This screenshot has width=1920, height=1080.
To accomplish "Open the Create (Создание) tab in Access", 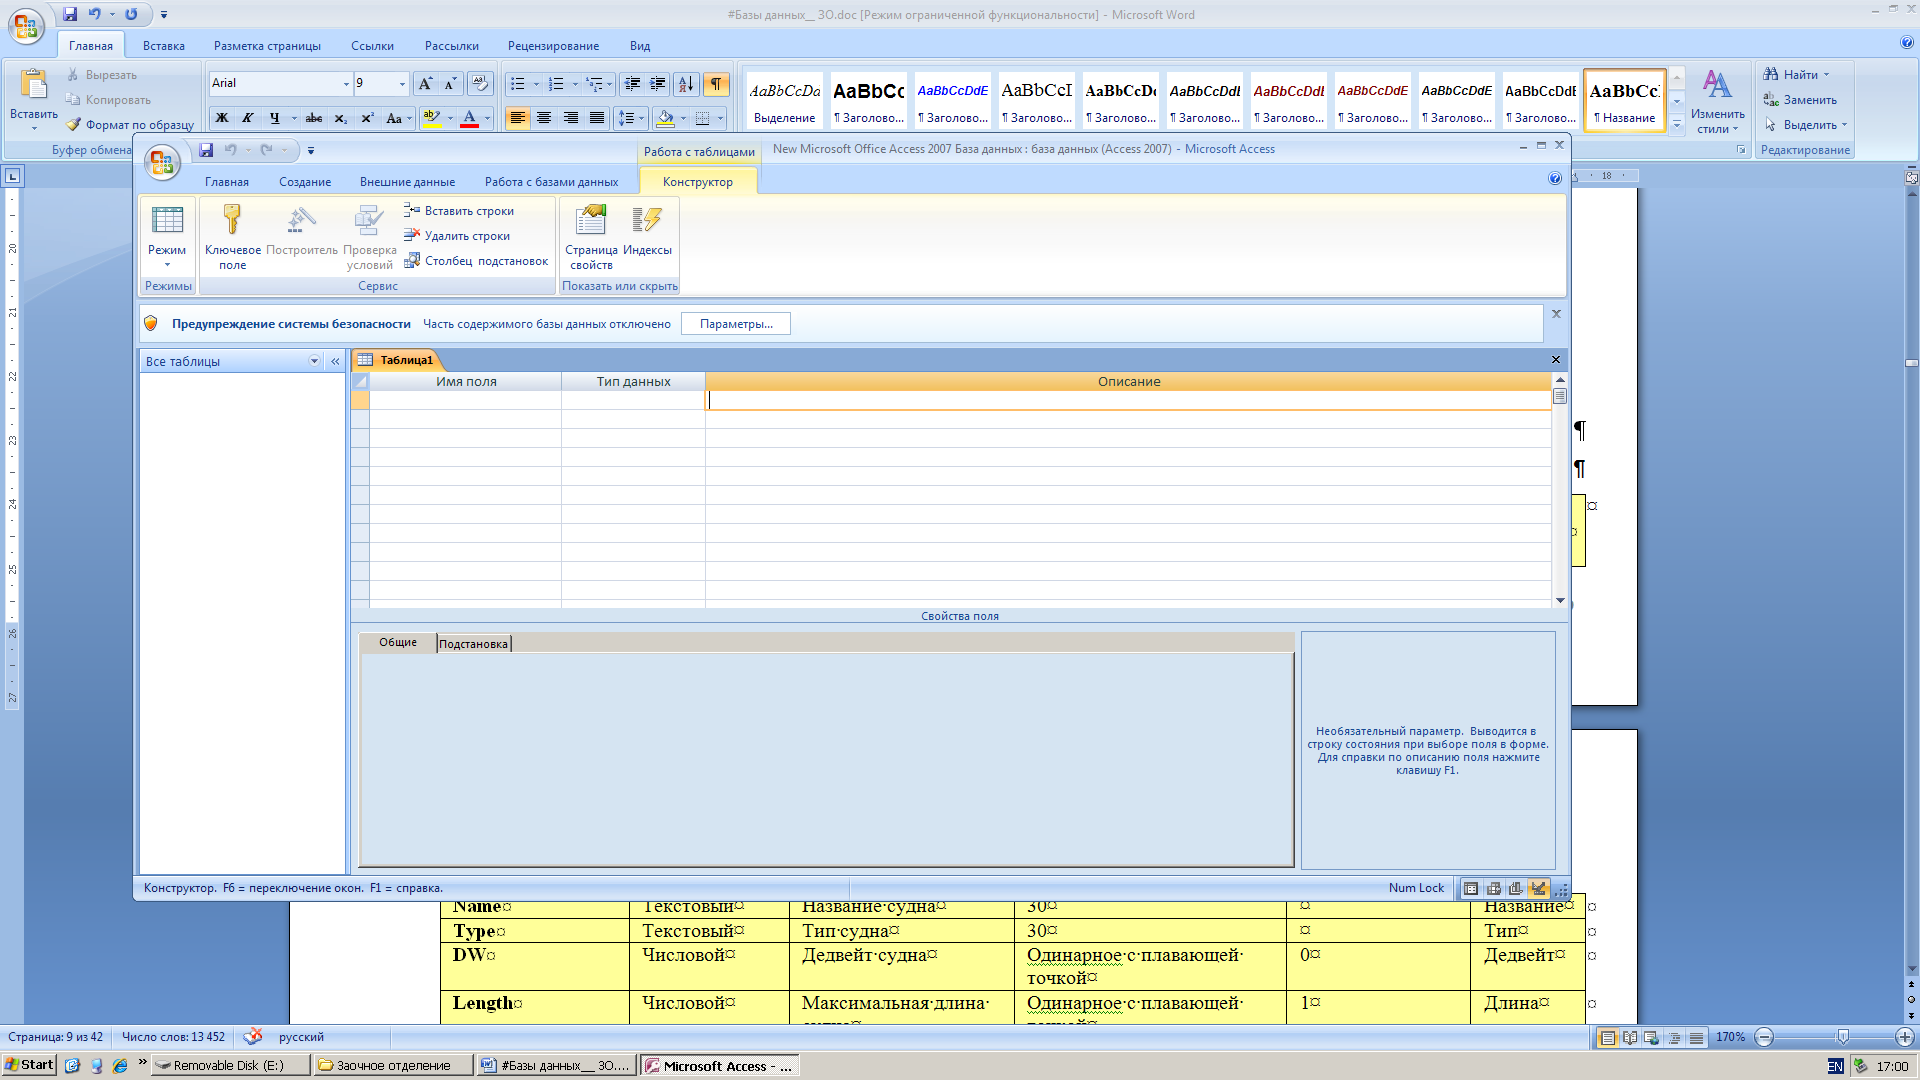I will point(304,182).
